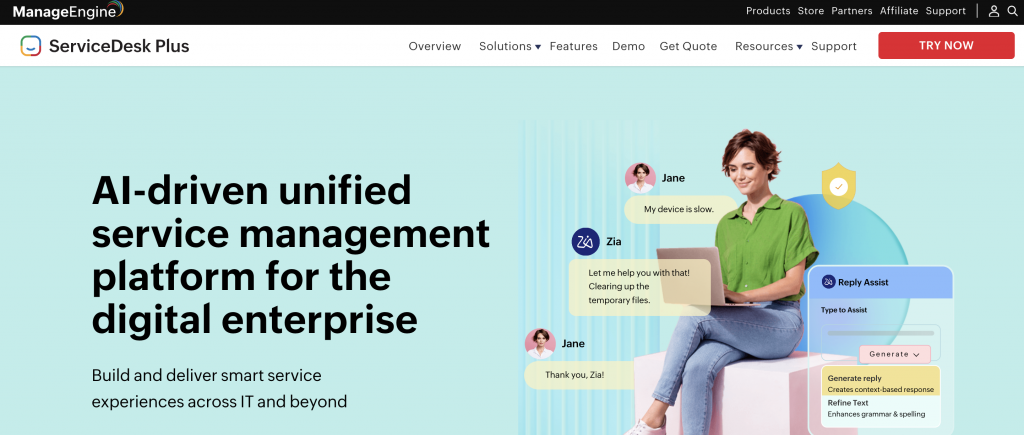
Task: Open Support in the top black bar
Action: click(946, 11)
